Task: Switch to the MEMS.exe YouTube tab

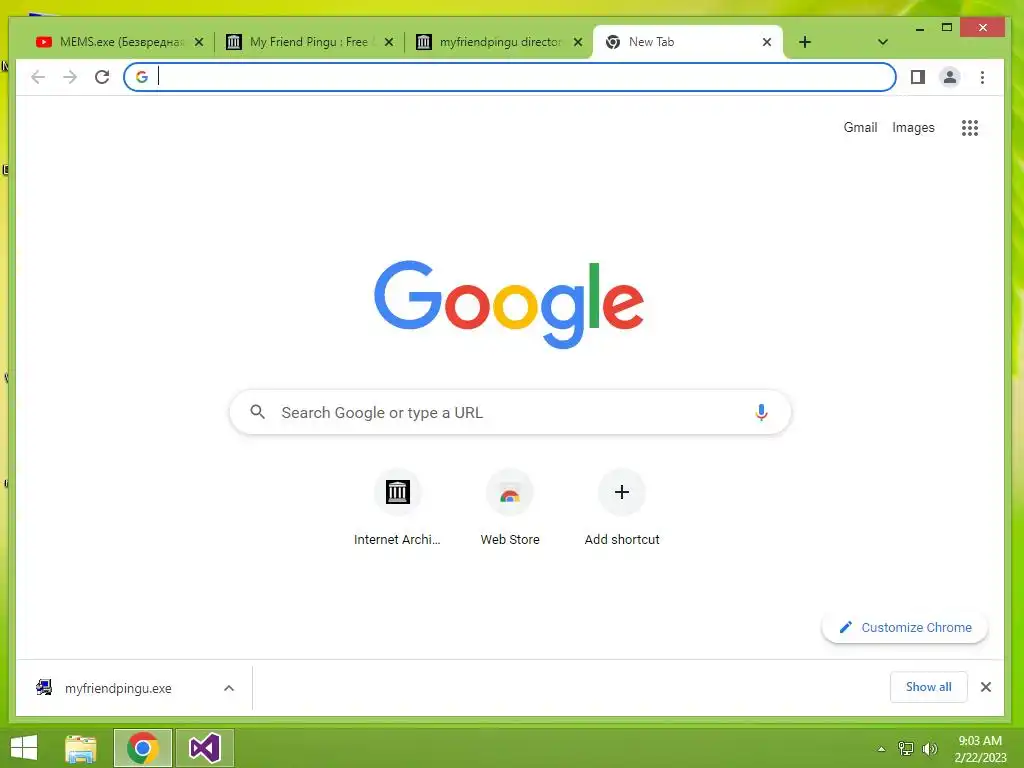Action: 118,42
